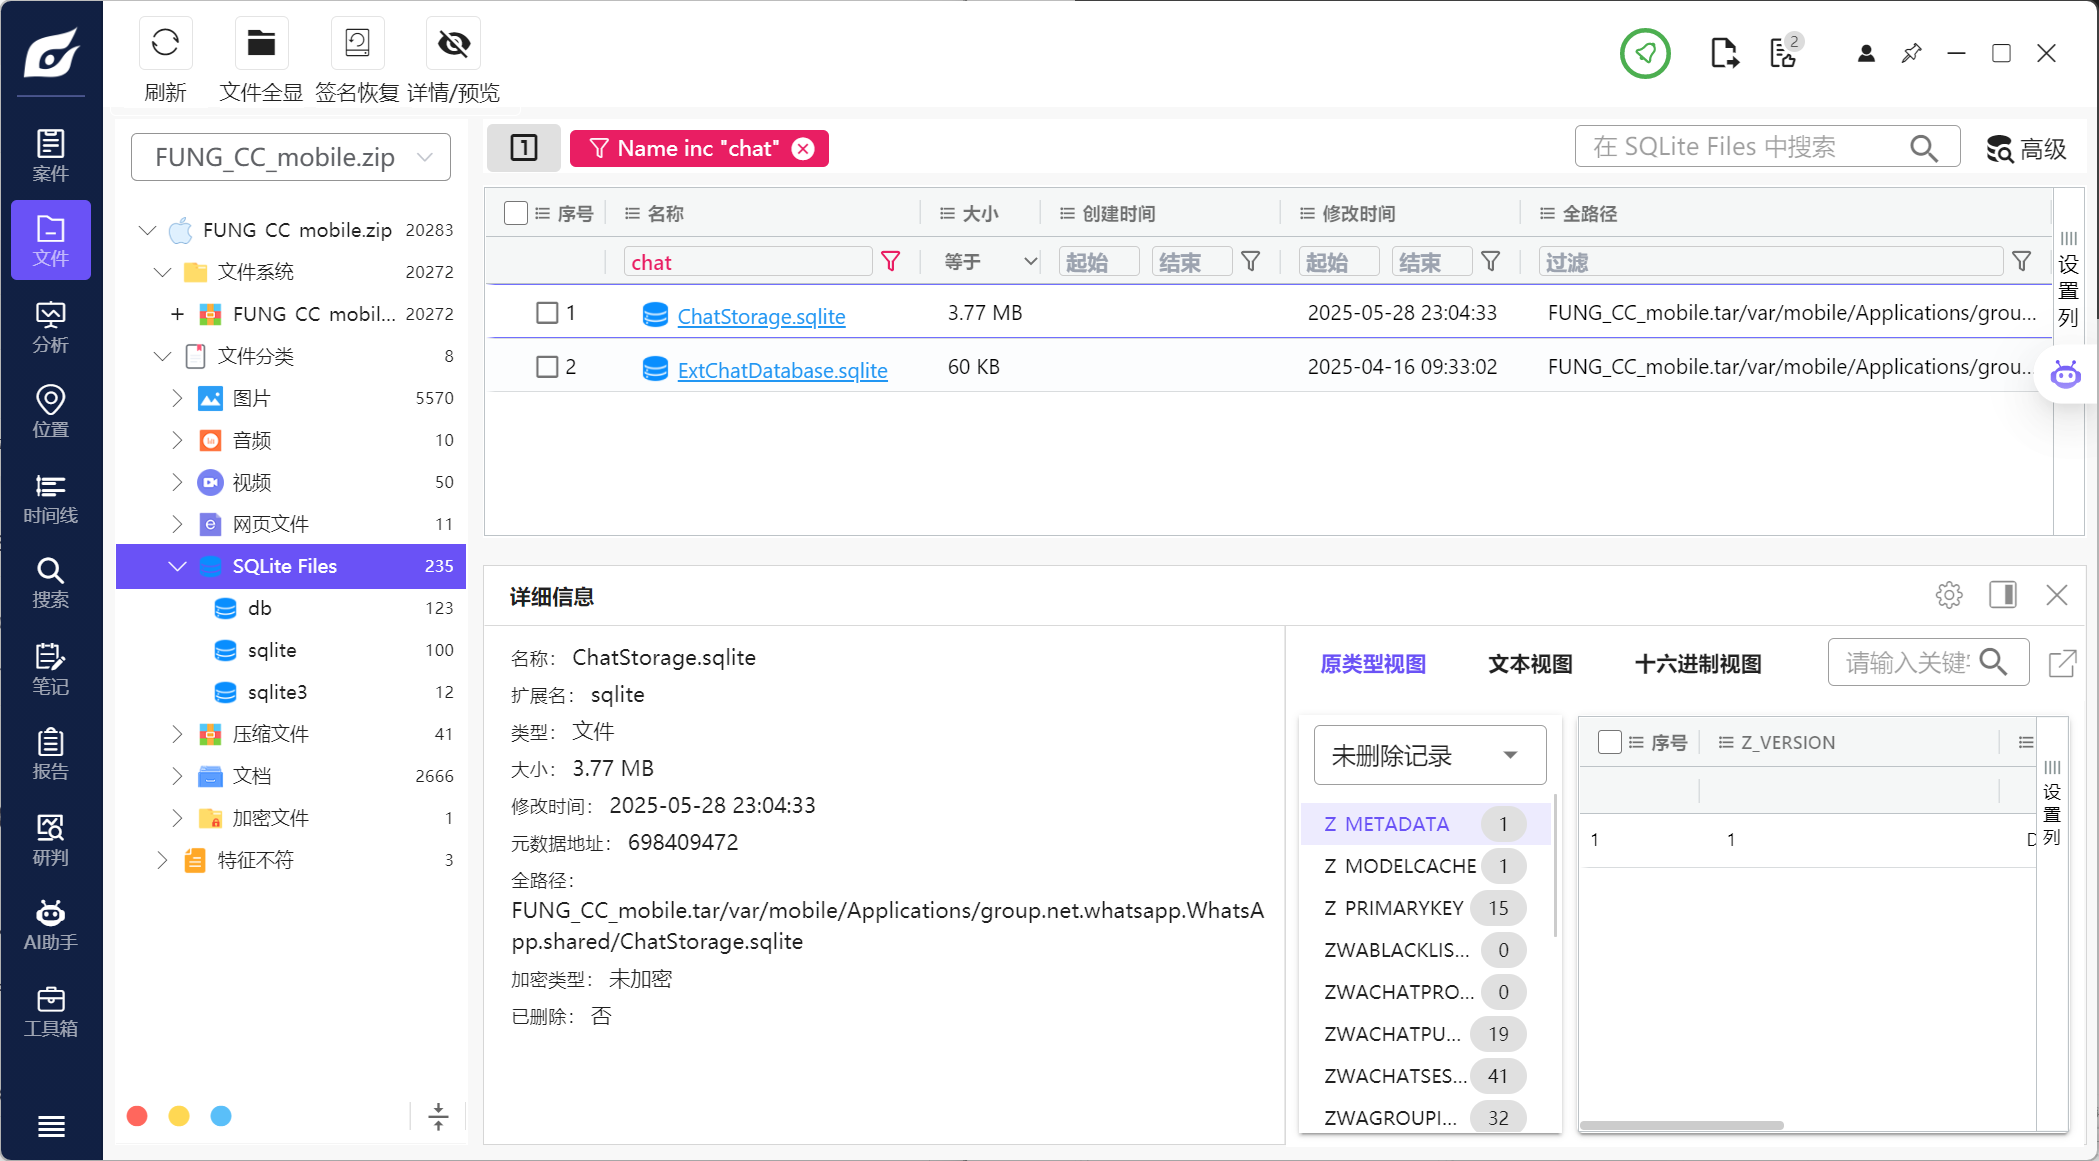Open the 时间线 timeline sidebar section

(x=50, y=499)
